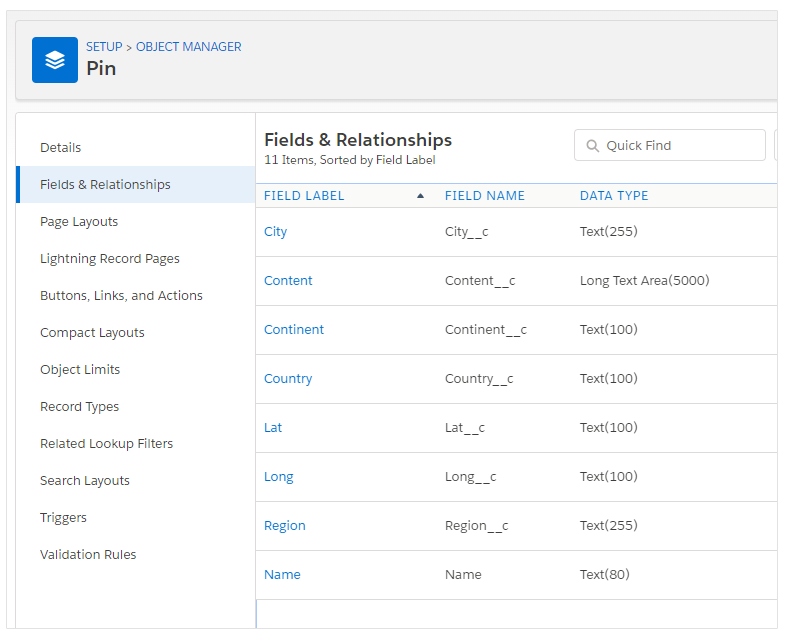Click the '11 Items, Sorted by Field Label' text

[350, 160]
